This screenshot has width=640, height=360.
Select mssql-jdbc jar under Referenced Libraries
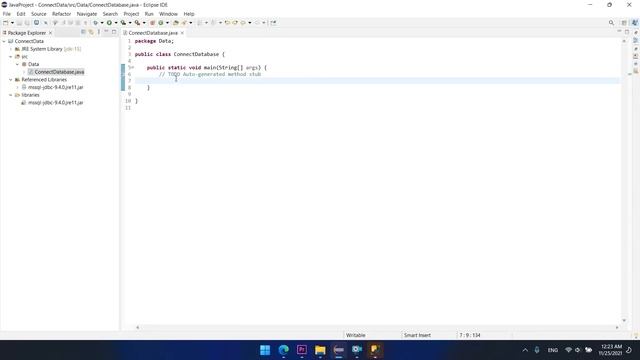point(56,87)
